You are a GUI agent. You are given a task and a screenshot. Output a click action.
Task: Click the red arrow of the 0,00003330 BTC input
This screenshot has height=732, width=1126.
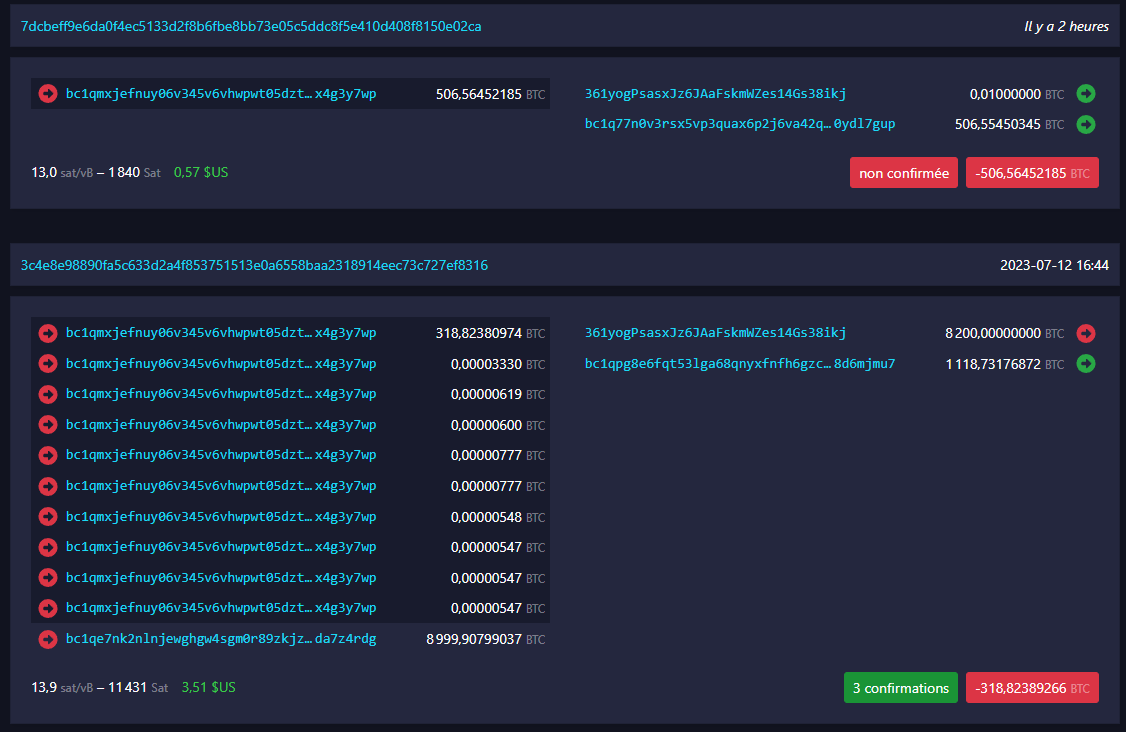click(x=47, y=363)
